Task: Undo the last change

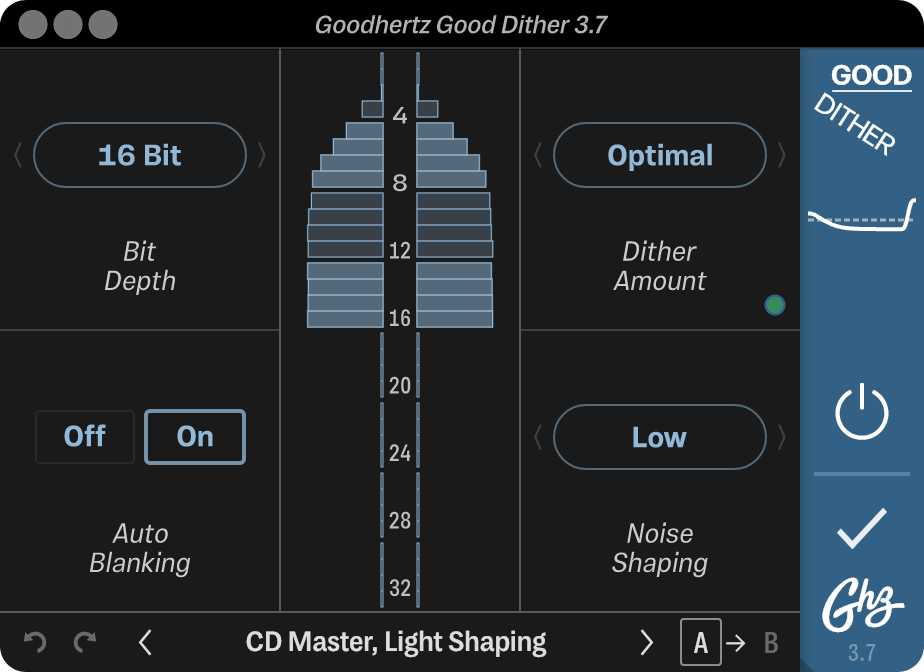Action: point(37,641)
